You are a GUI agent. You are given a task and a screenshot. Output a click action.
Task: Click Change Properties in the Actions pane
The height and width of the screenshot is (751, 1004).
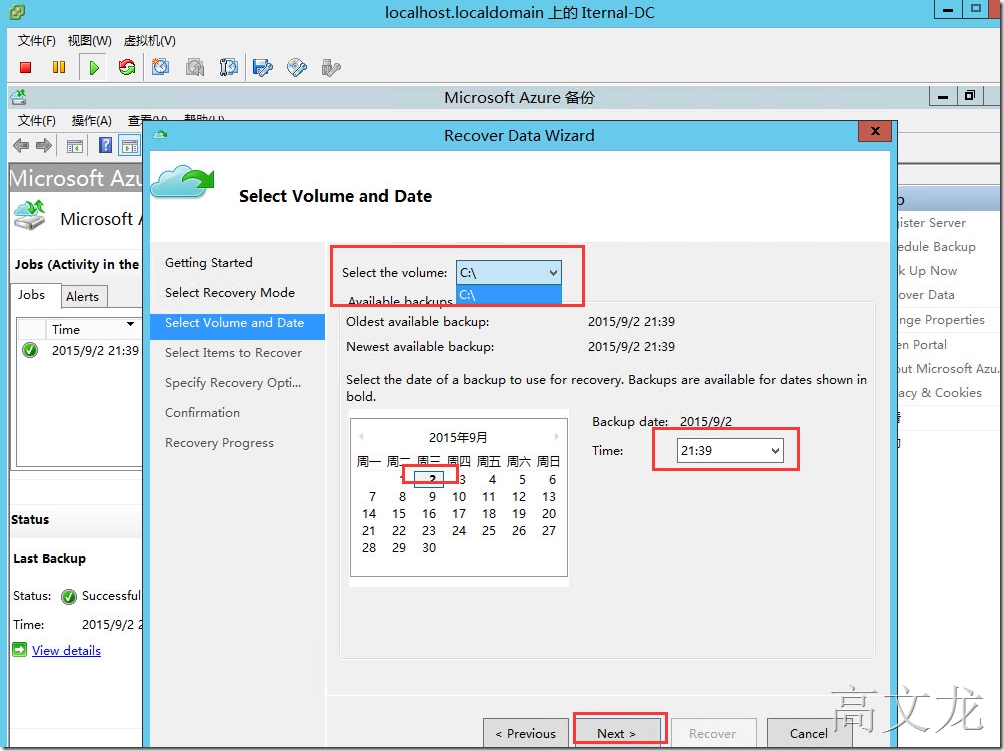941,319
